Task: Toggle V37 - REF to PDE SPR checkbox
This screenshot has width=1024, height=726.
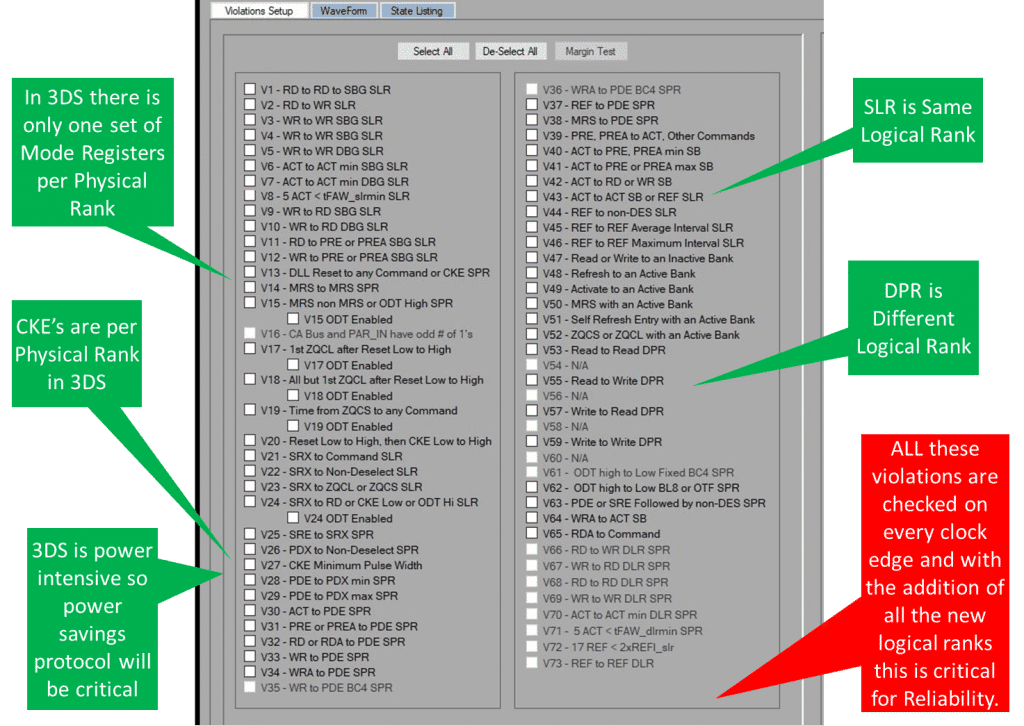Action: [533, 104]
